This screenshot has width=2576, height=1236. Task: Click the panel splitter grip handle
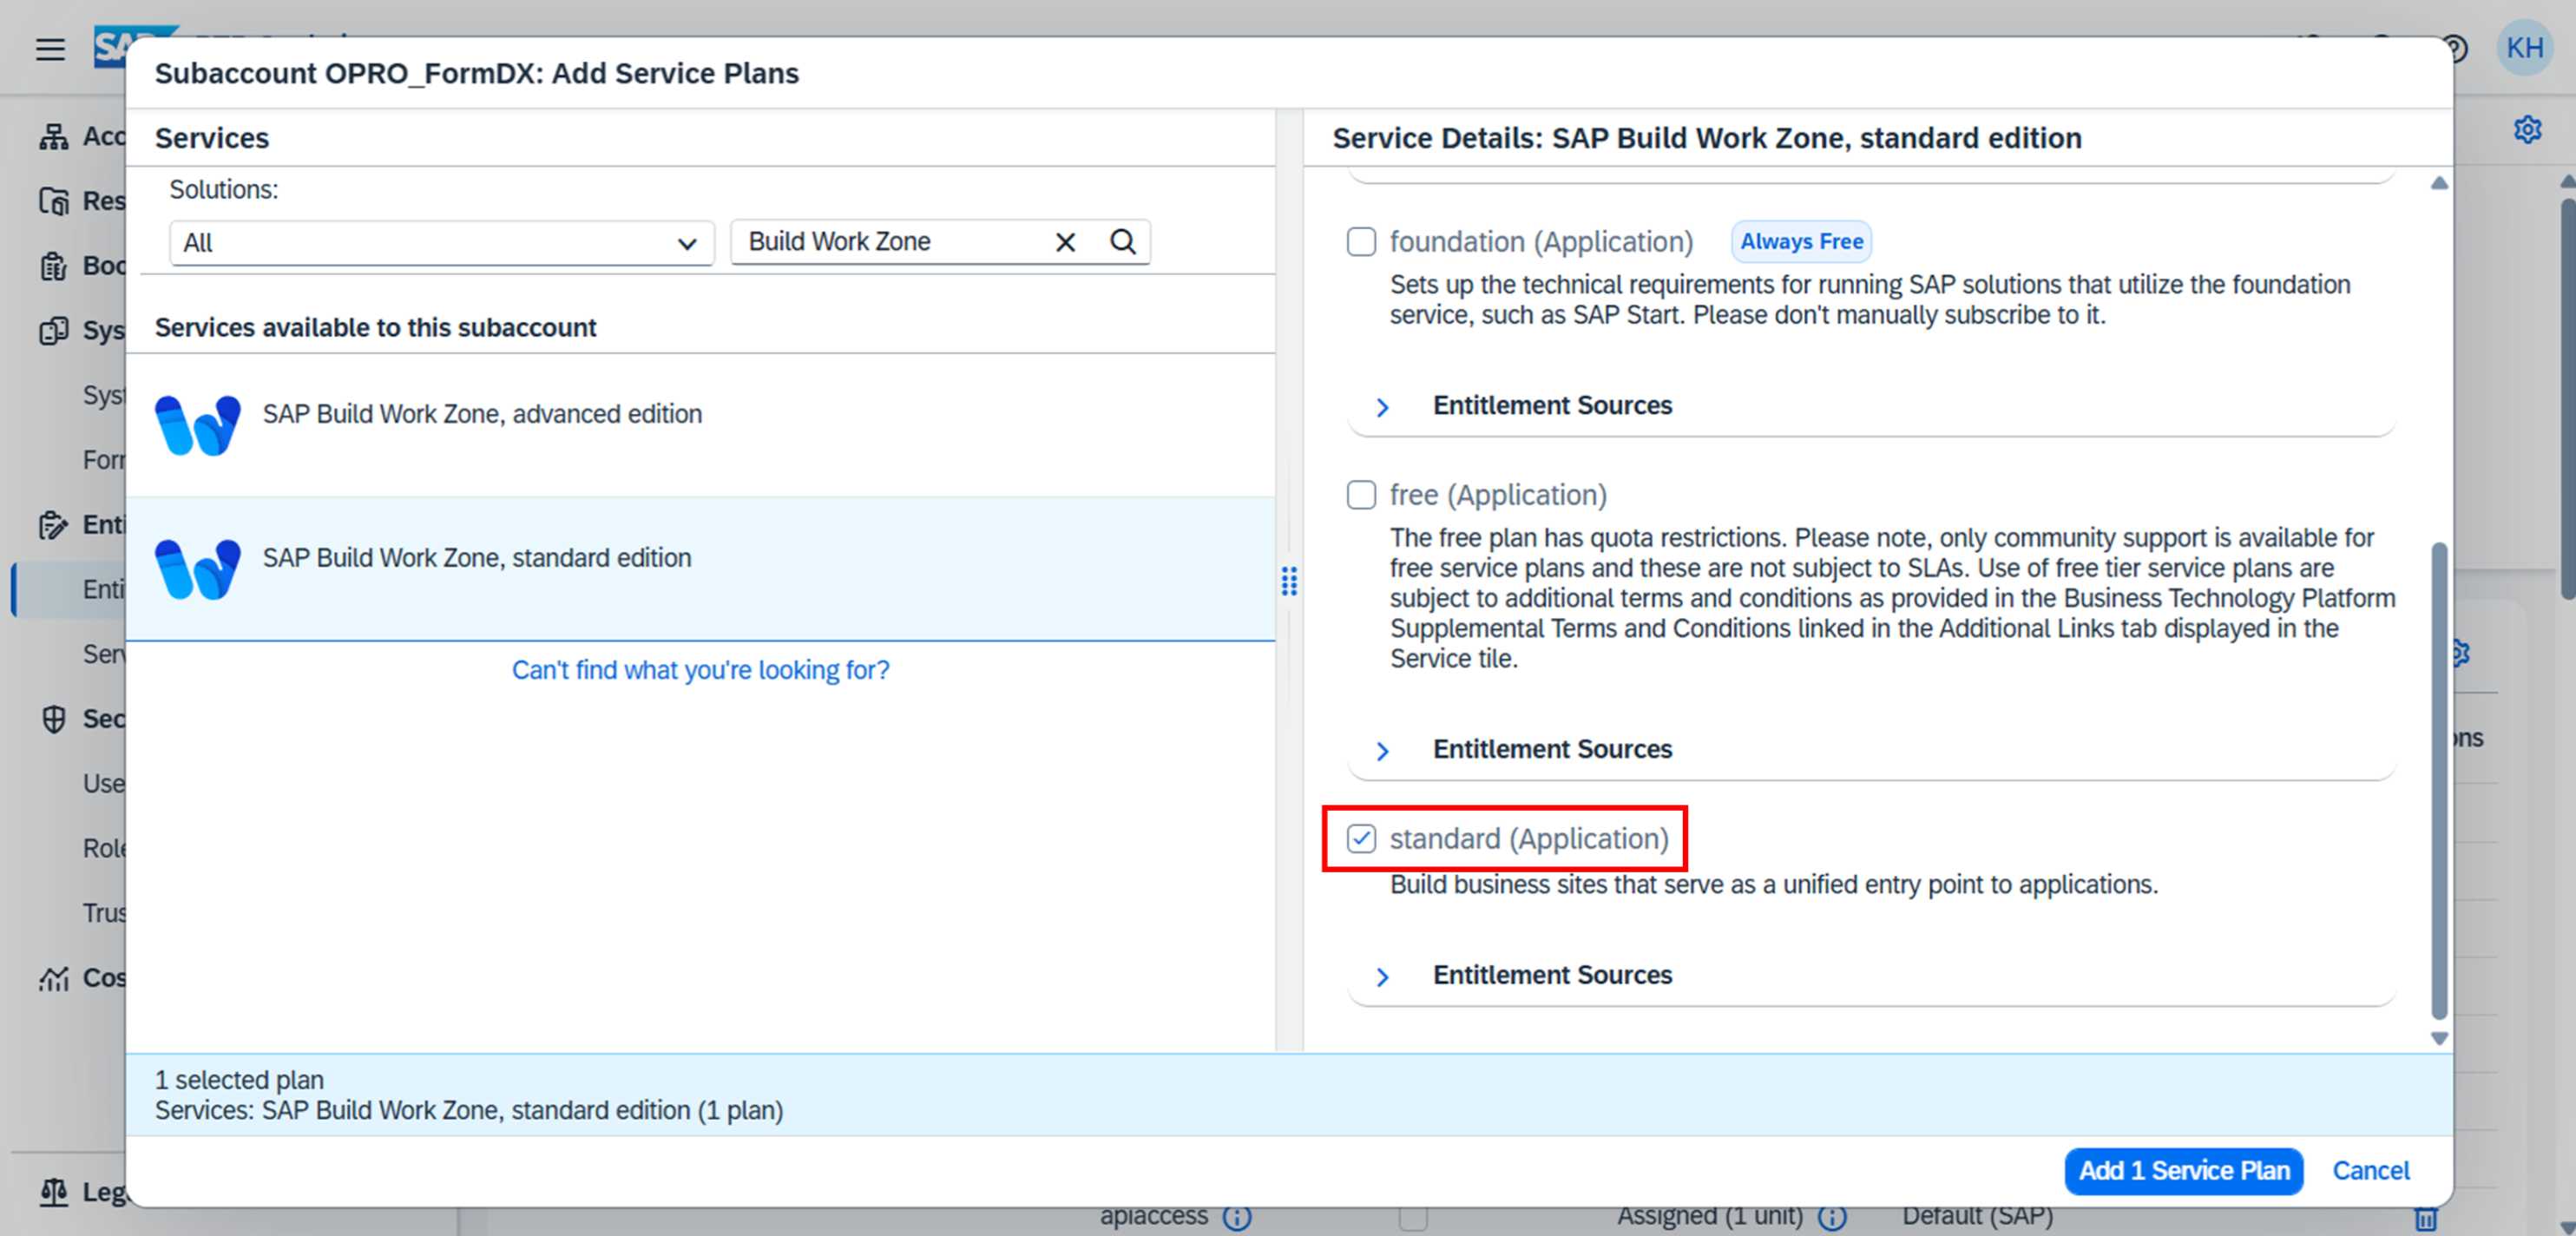pos(1289,581)
